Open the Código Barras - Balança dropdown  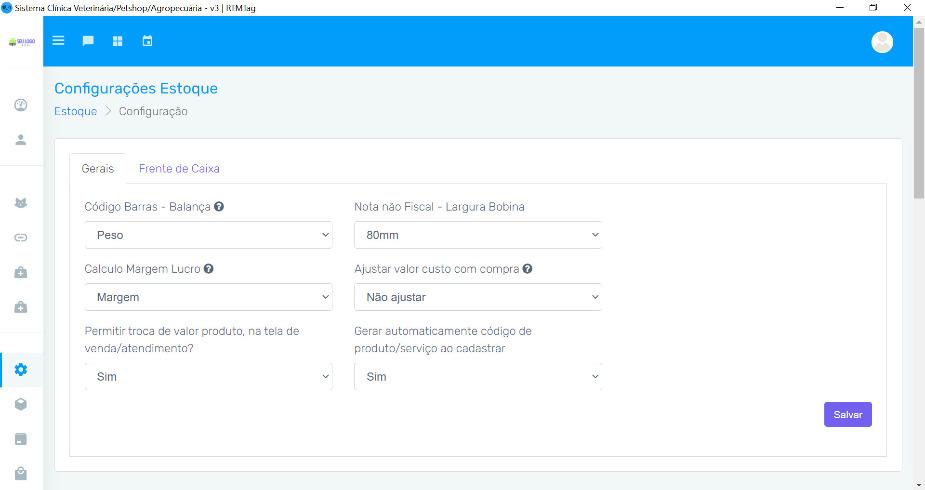coord(208,235)
